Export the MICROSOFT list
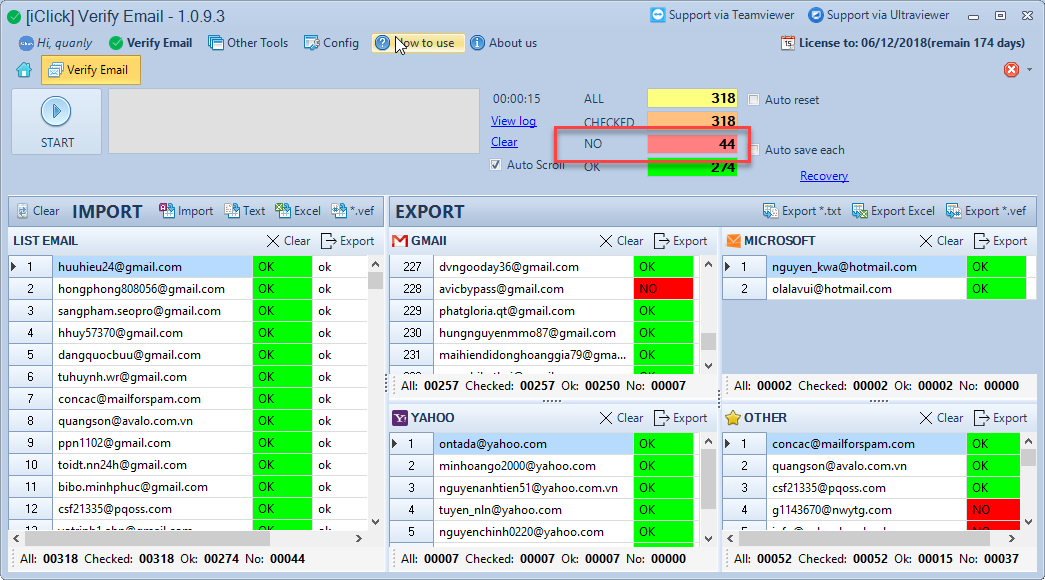The height and width of the screenshot is (580, 1045). click(1000, 241)
